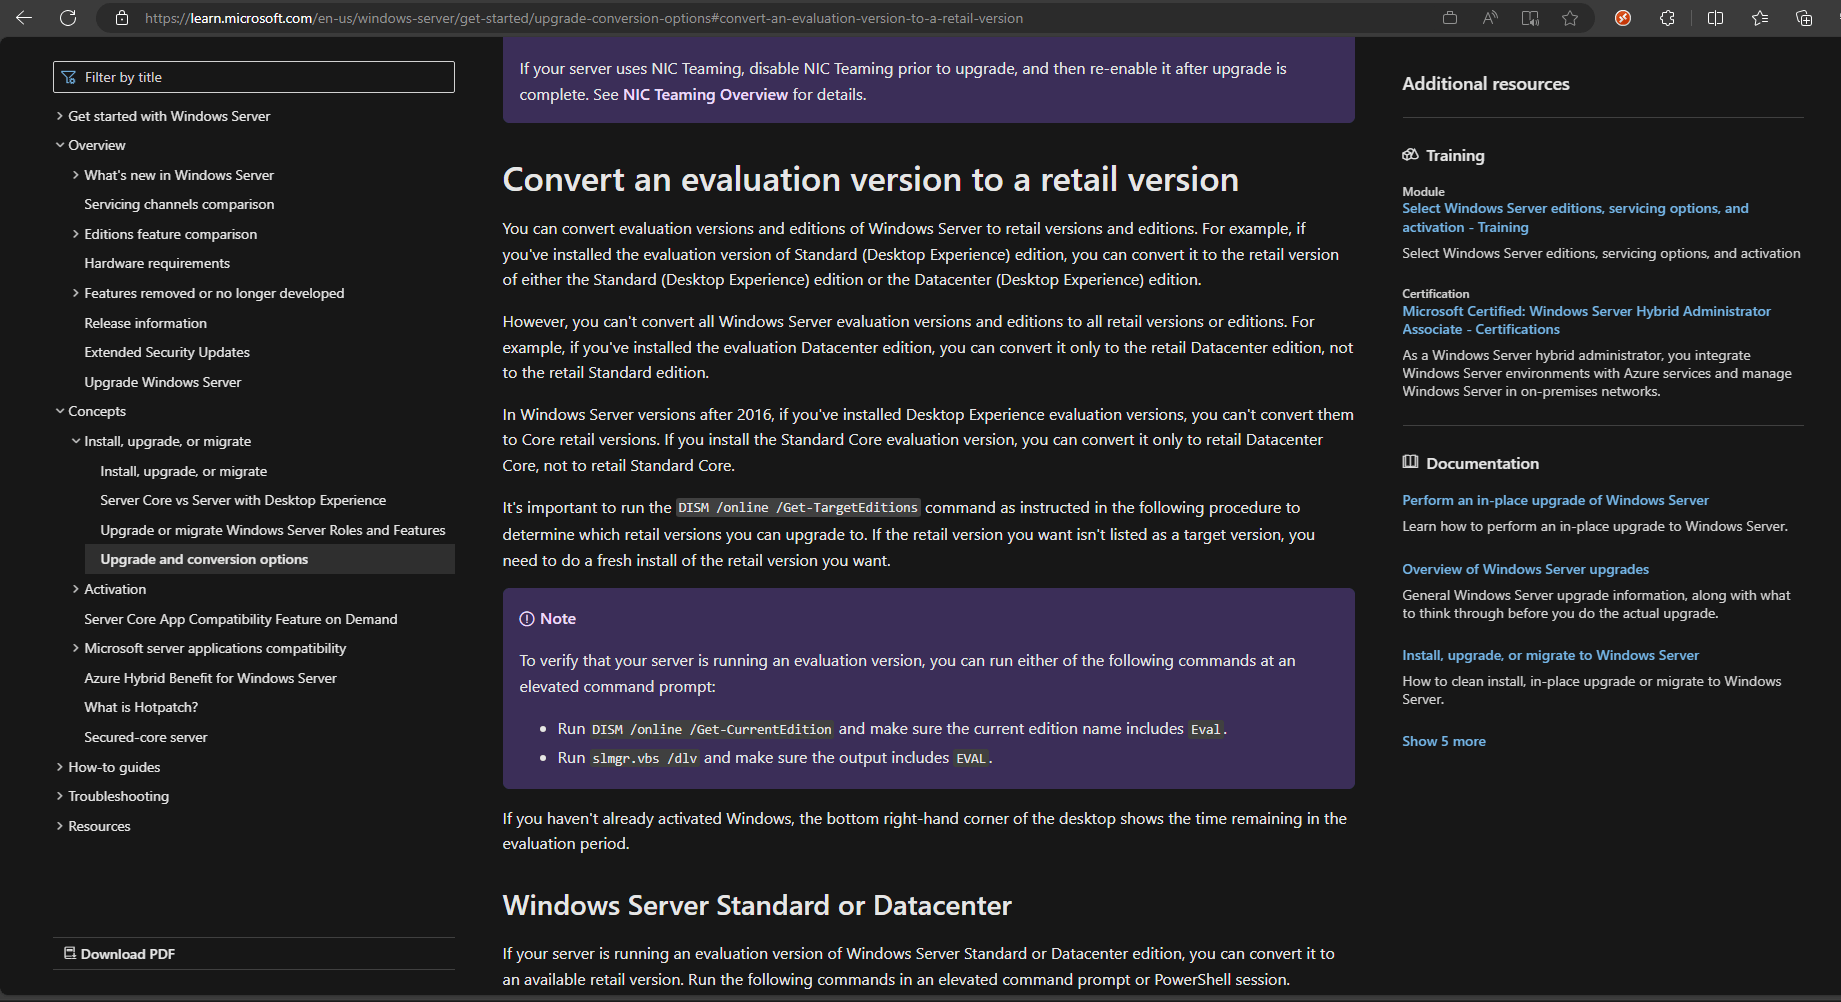The width and height of the screenshot is (1841, 1002).
Task: Open Server Core App Compatibility Feature on Demand
Action: [241, 619]
